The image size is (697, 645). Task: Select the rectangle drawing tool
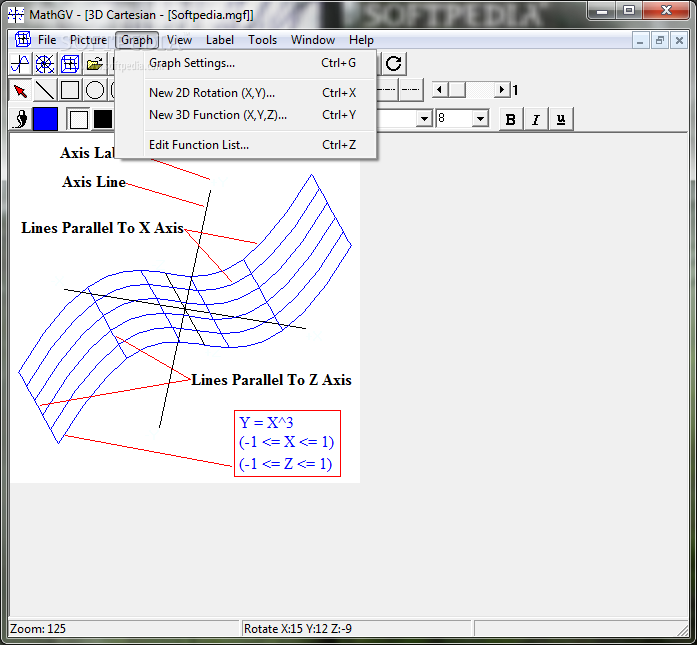coord(70,90)
